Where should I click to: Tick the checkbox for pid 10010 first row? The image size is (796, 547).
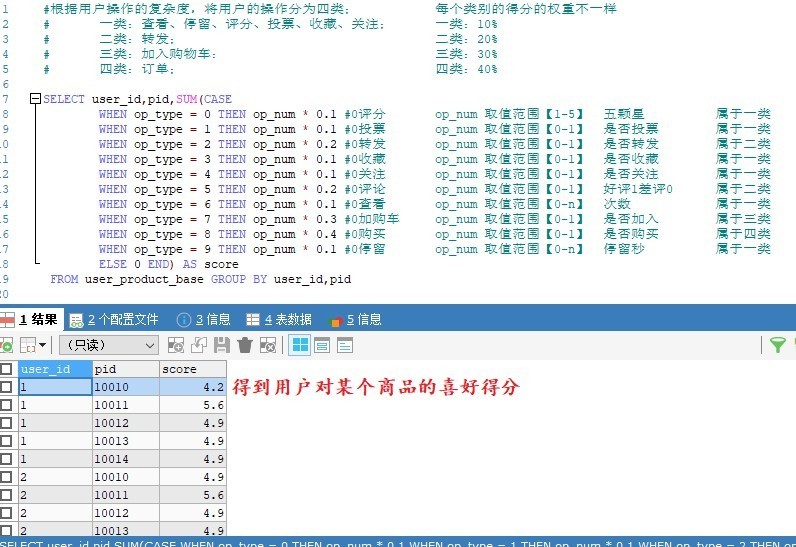[7, 386]
